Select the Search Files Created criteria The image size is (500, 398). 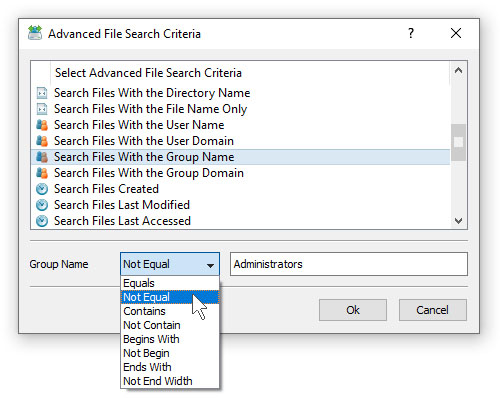click(240, 189)
